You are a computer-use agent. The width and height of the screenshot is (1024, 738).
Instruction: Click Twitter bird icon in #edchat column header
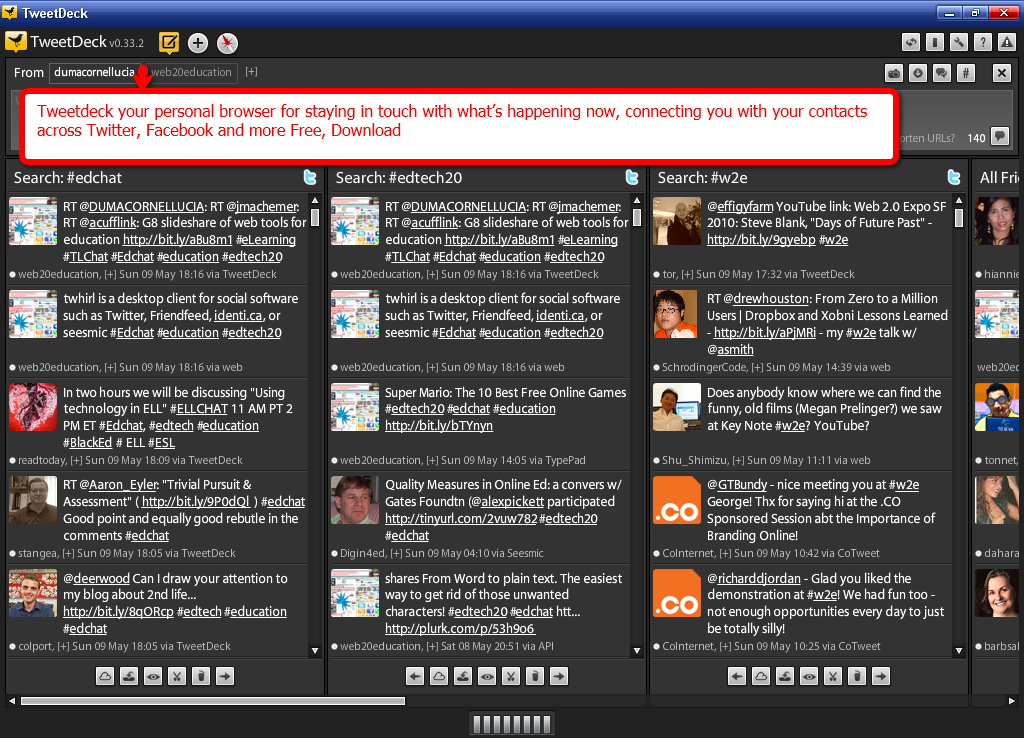(x=310, y=177)
